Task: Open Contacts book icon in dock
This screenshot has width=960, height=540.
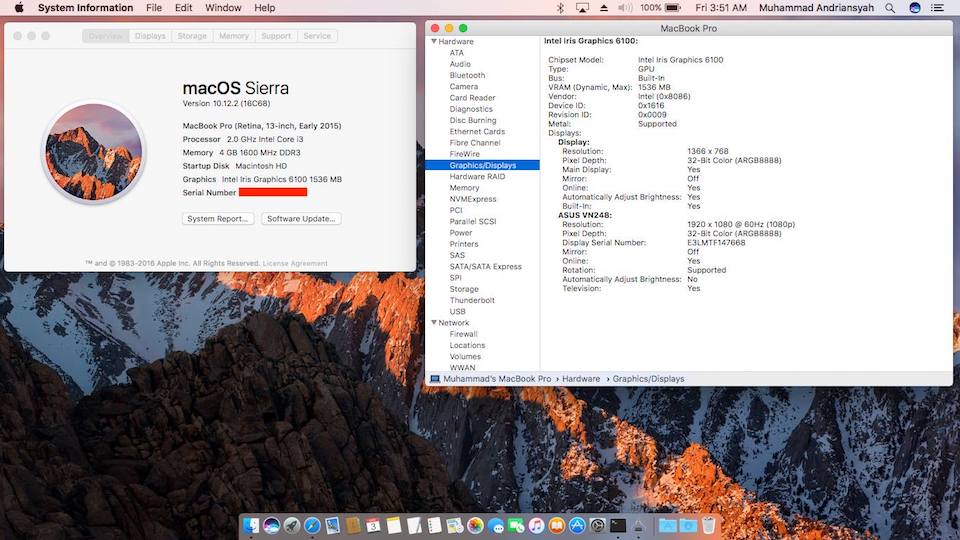Action: [x=353, y=525]
